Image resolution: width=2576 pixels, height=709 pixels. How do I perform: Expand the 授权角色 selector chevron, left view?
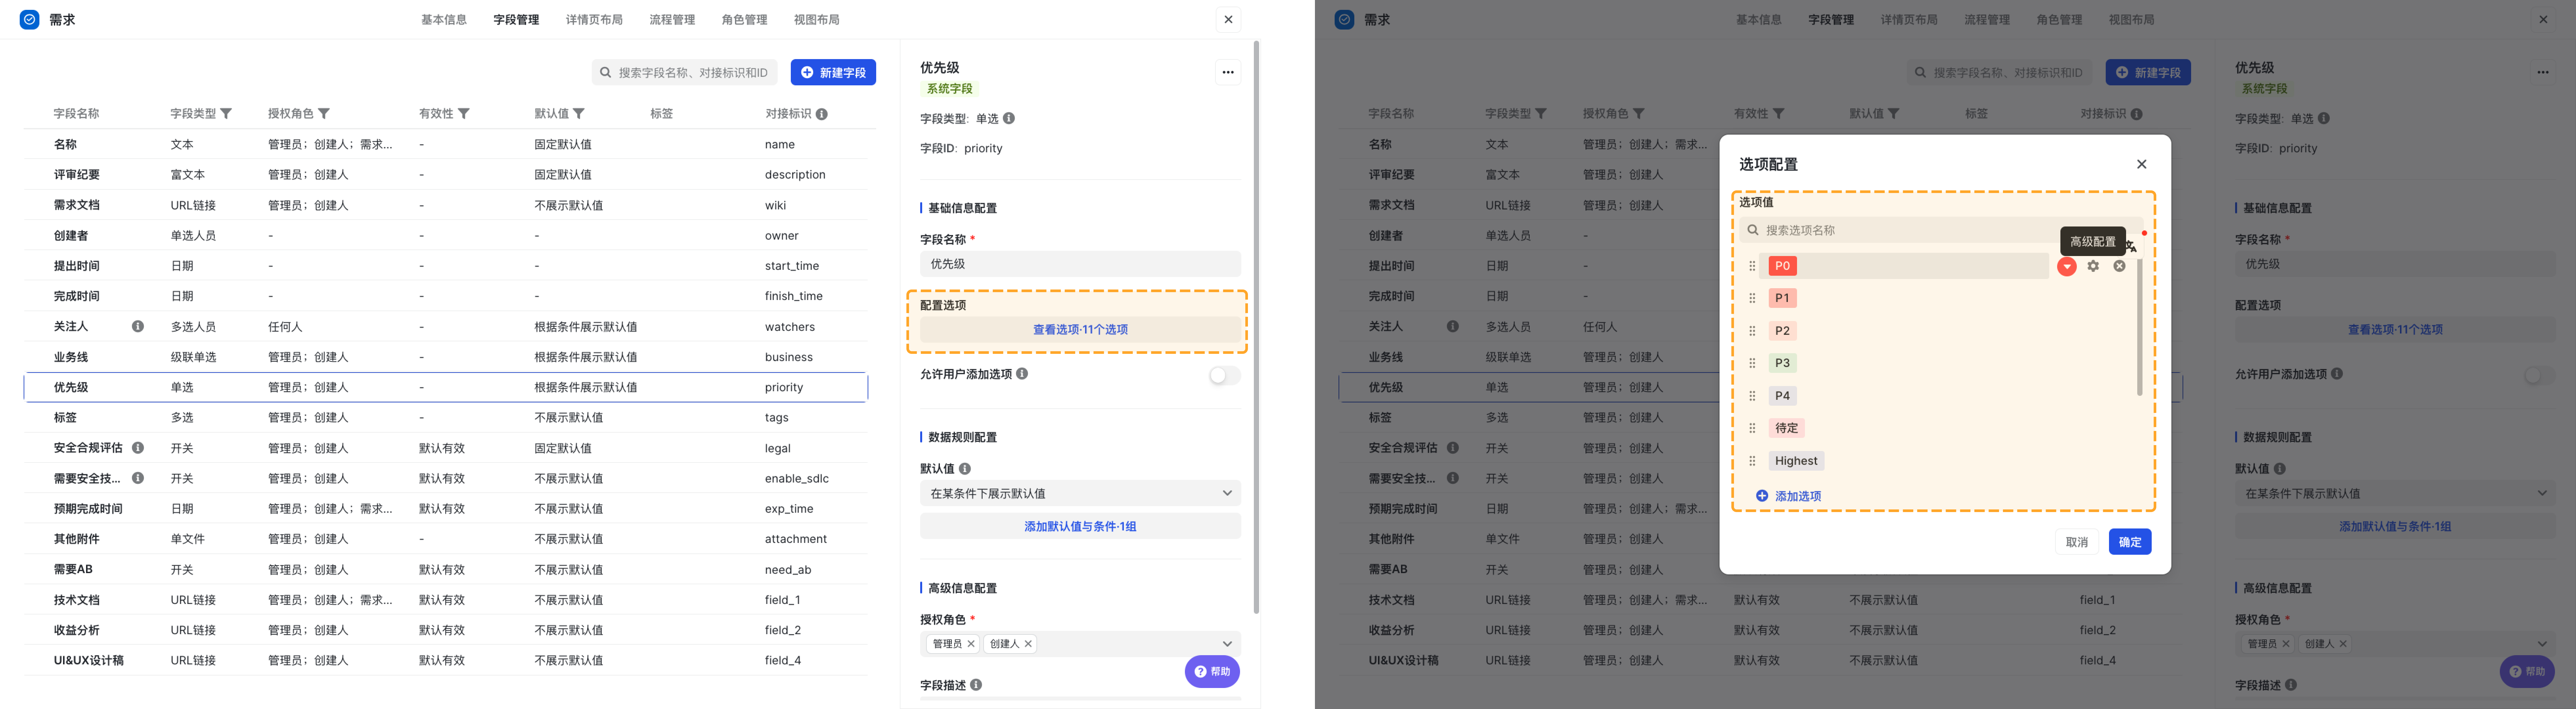(x=1227, y=644)
